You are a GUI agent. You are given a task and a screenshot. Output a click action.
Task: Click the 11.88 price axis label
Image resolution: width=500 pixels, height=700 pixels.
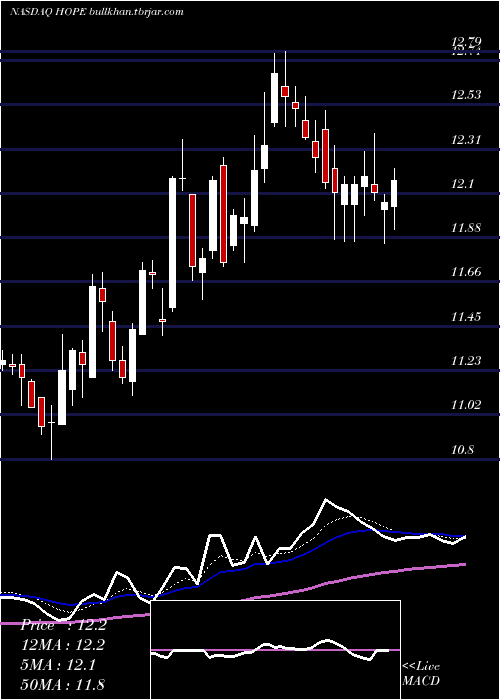click(467, 228)
